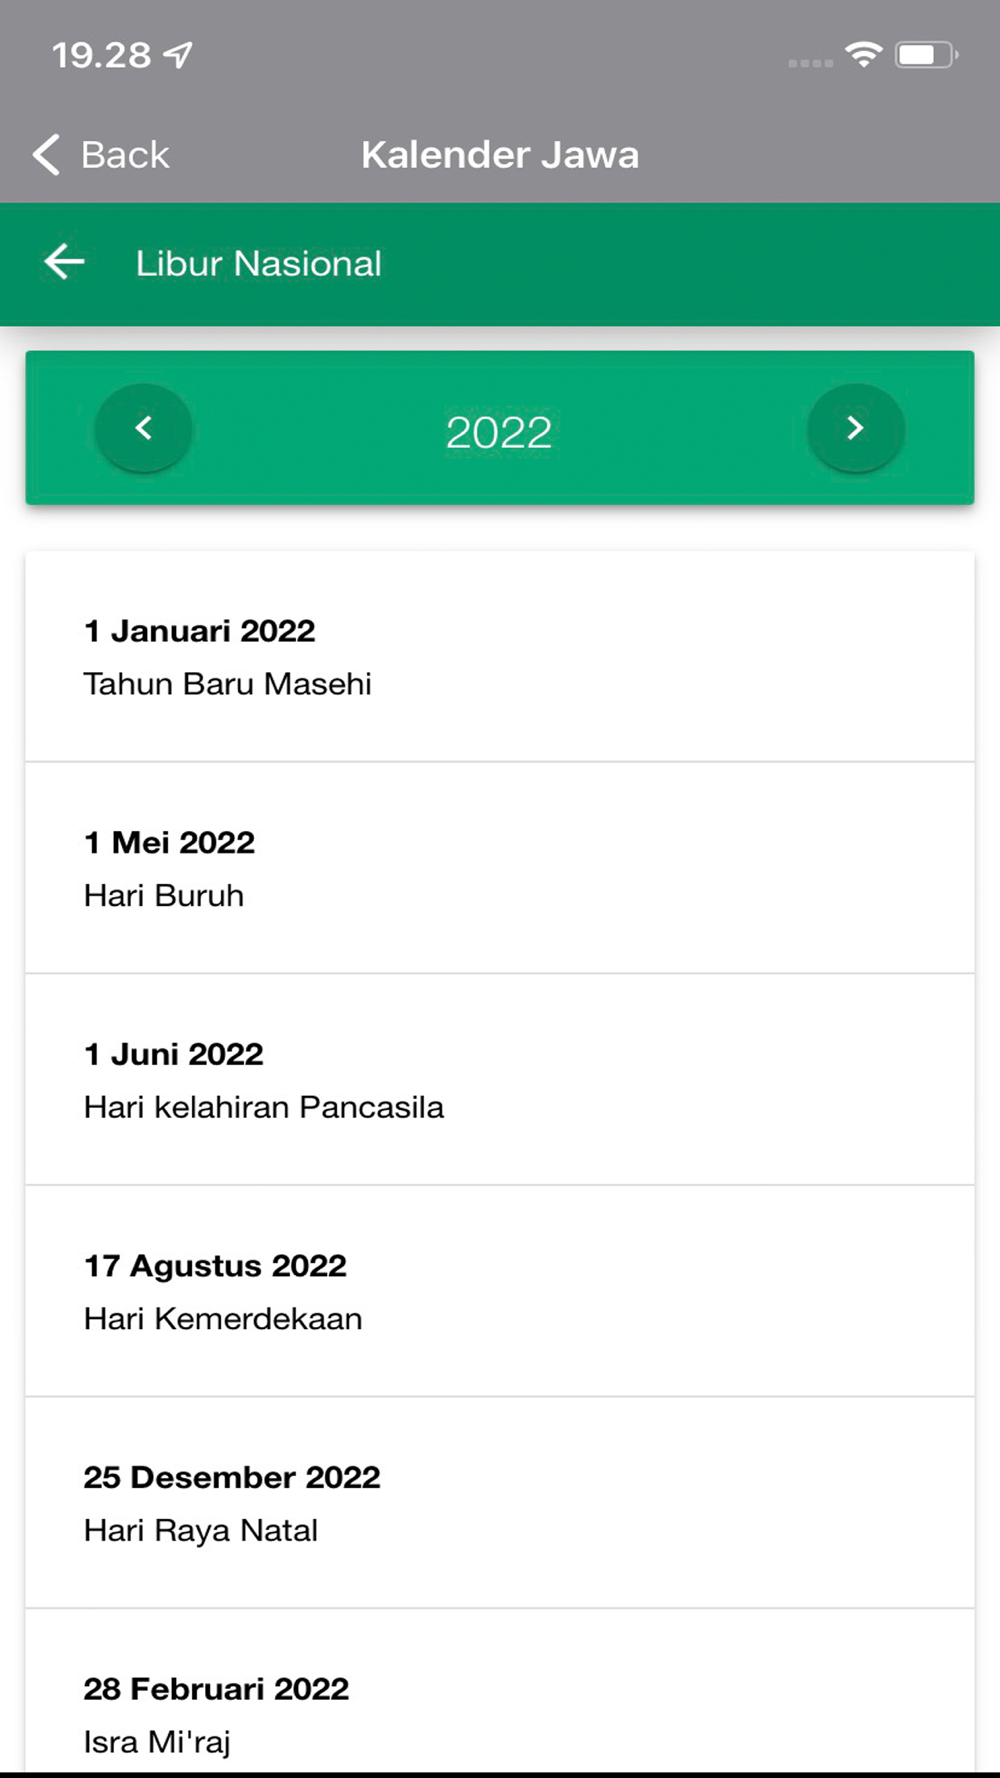Click the 1 Januari 2022 date heading
Screen dimensions: 1000x1778
[x=200, y=631]
